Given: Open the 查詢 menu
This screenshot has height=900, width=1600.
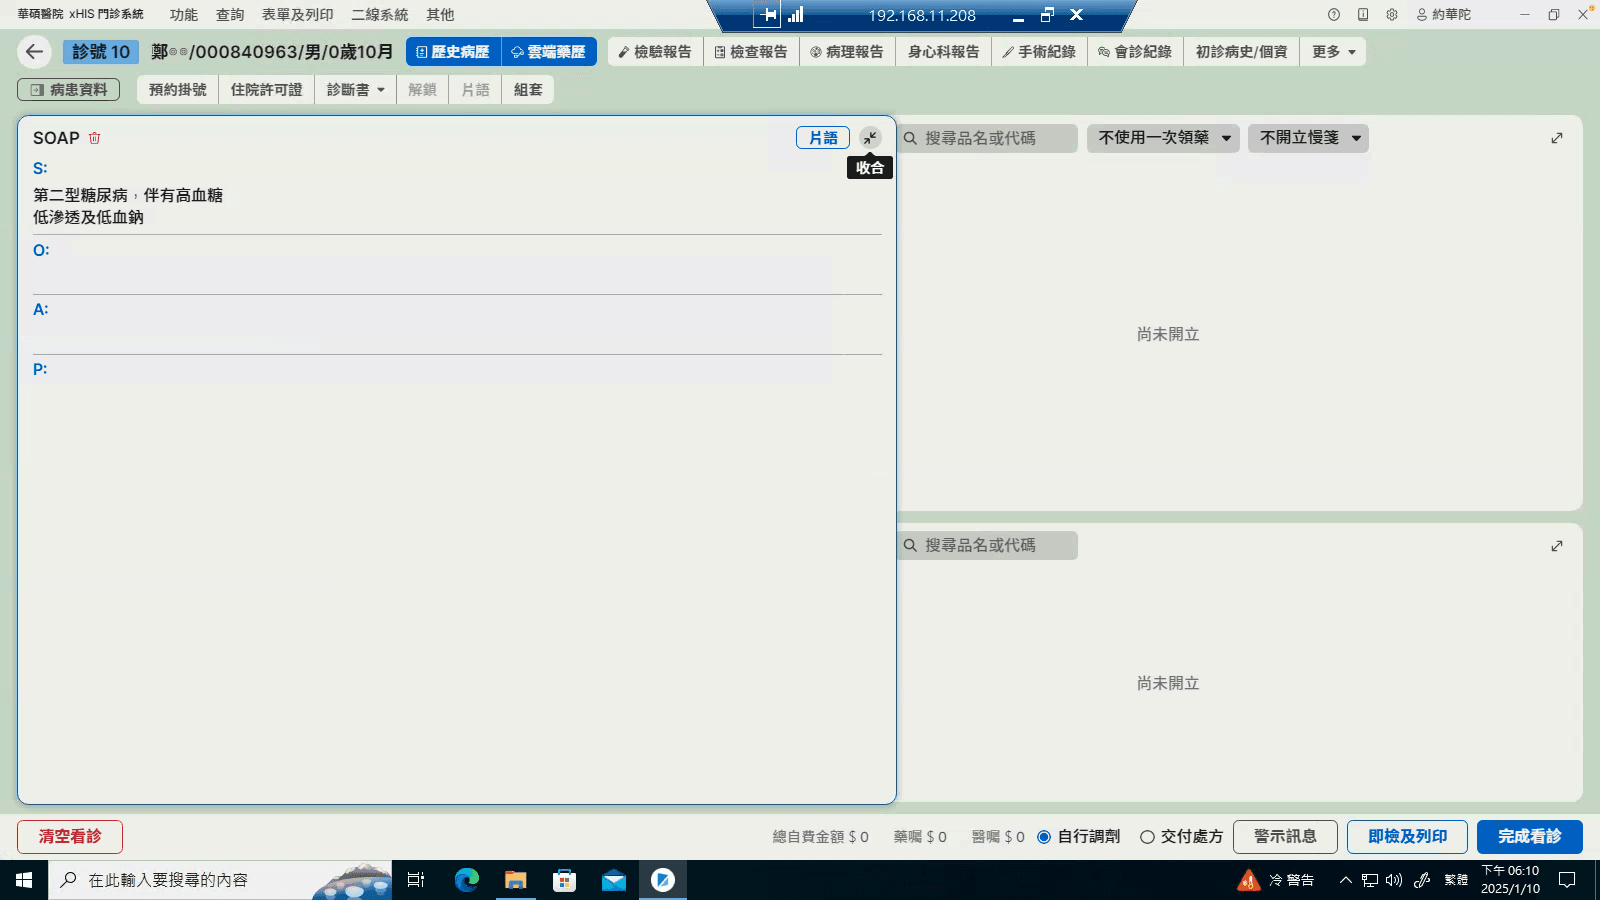Looking at the screenshot, I should pos(230,15).
